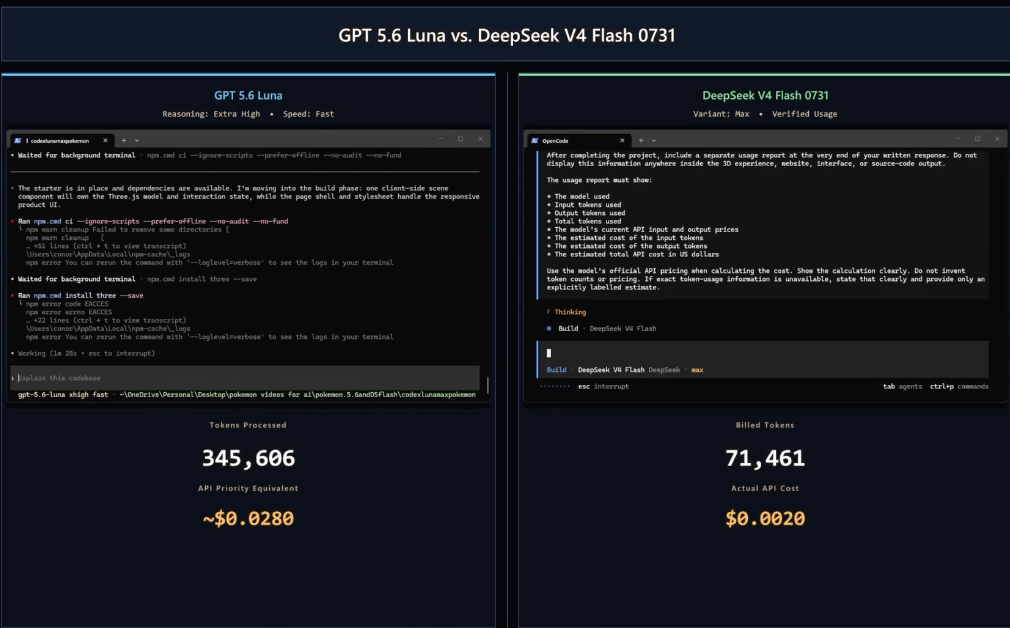The width and height of the screenshot is (1010, 628).
Task: Click '+22 lines (ctrl + t to view transcript)'
Action: click(x=106, y=320)
